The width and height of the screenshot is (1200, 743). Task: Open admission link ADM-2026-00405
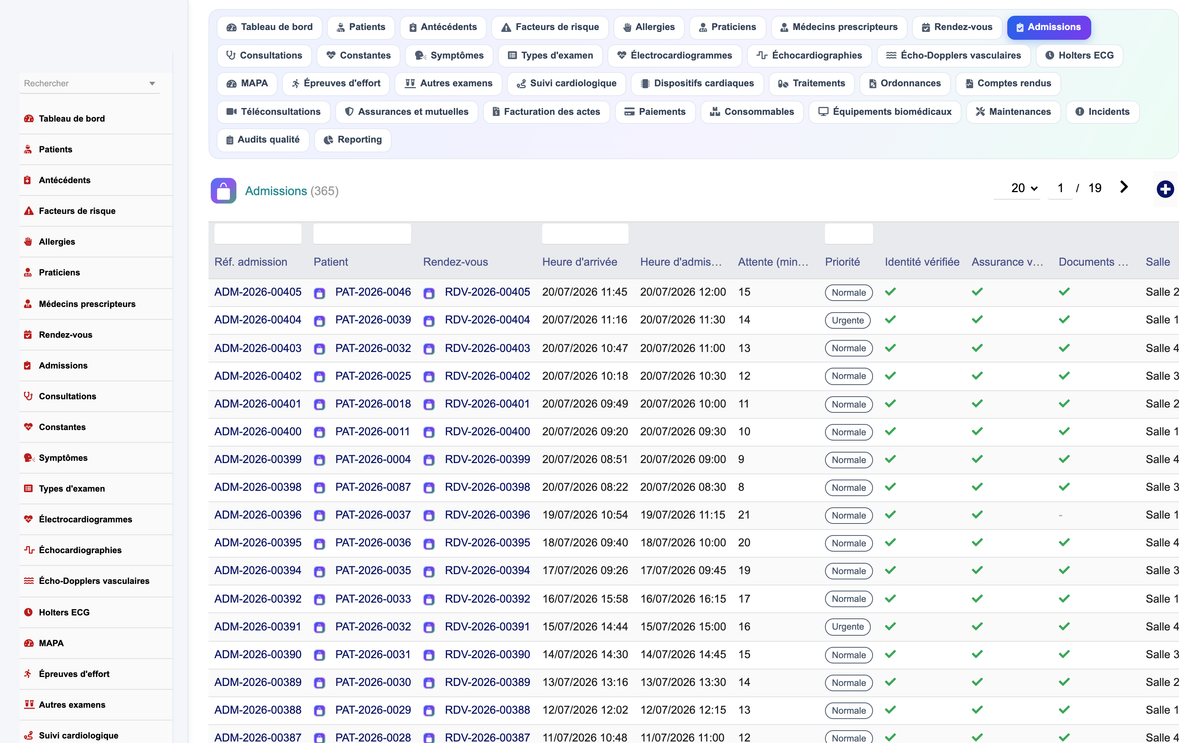click(x=258, y=292)
